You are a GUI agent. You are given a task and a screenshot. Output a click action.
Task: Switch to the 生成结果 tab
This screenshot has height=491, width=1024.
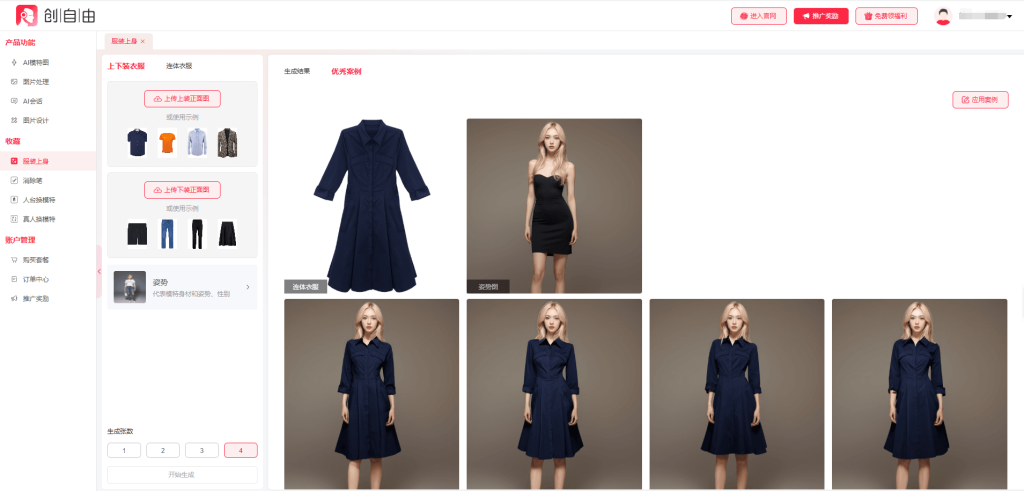pos(297,72)
